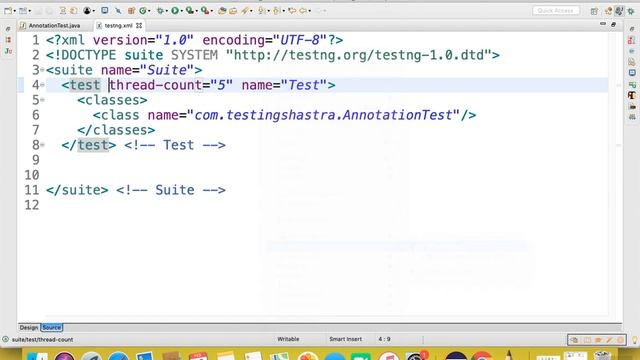Click the Coverage run icon
Screen dimensions: 640x360
(x=189, y=11)
